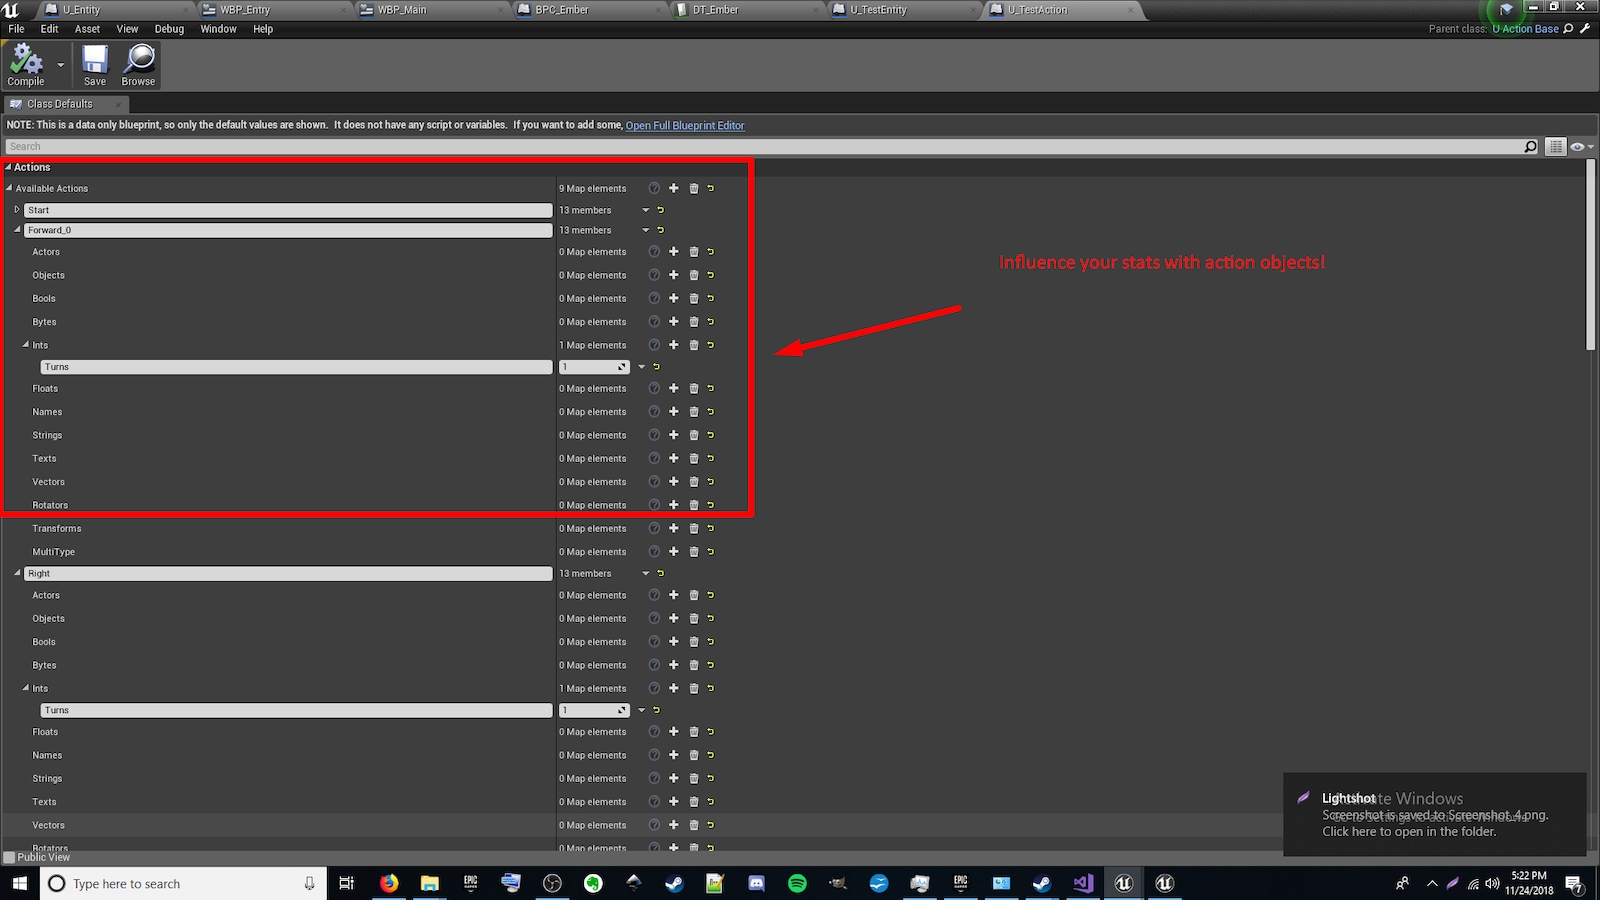1600x900 pixels.
Task: Toggle the property matrix view icon
Action: coord(1555,146)
